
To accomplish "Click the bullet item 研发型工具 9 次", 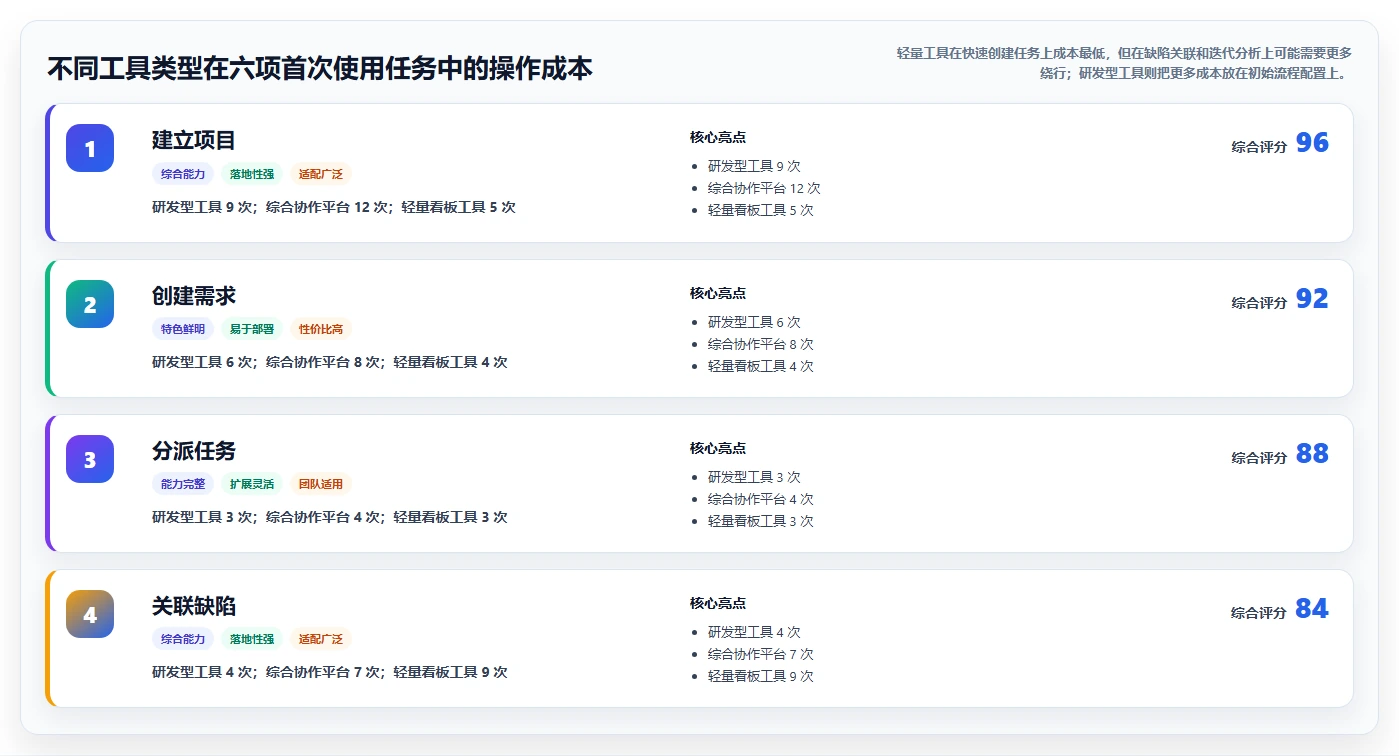I will tap(754, 166).
